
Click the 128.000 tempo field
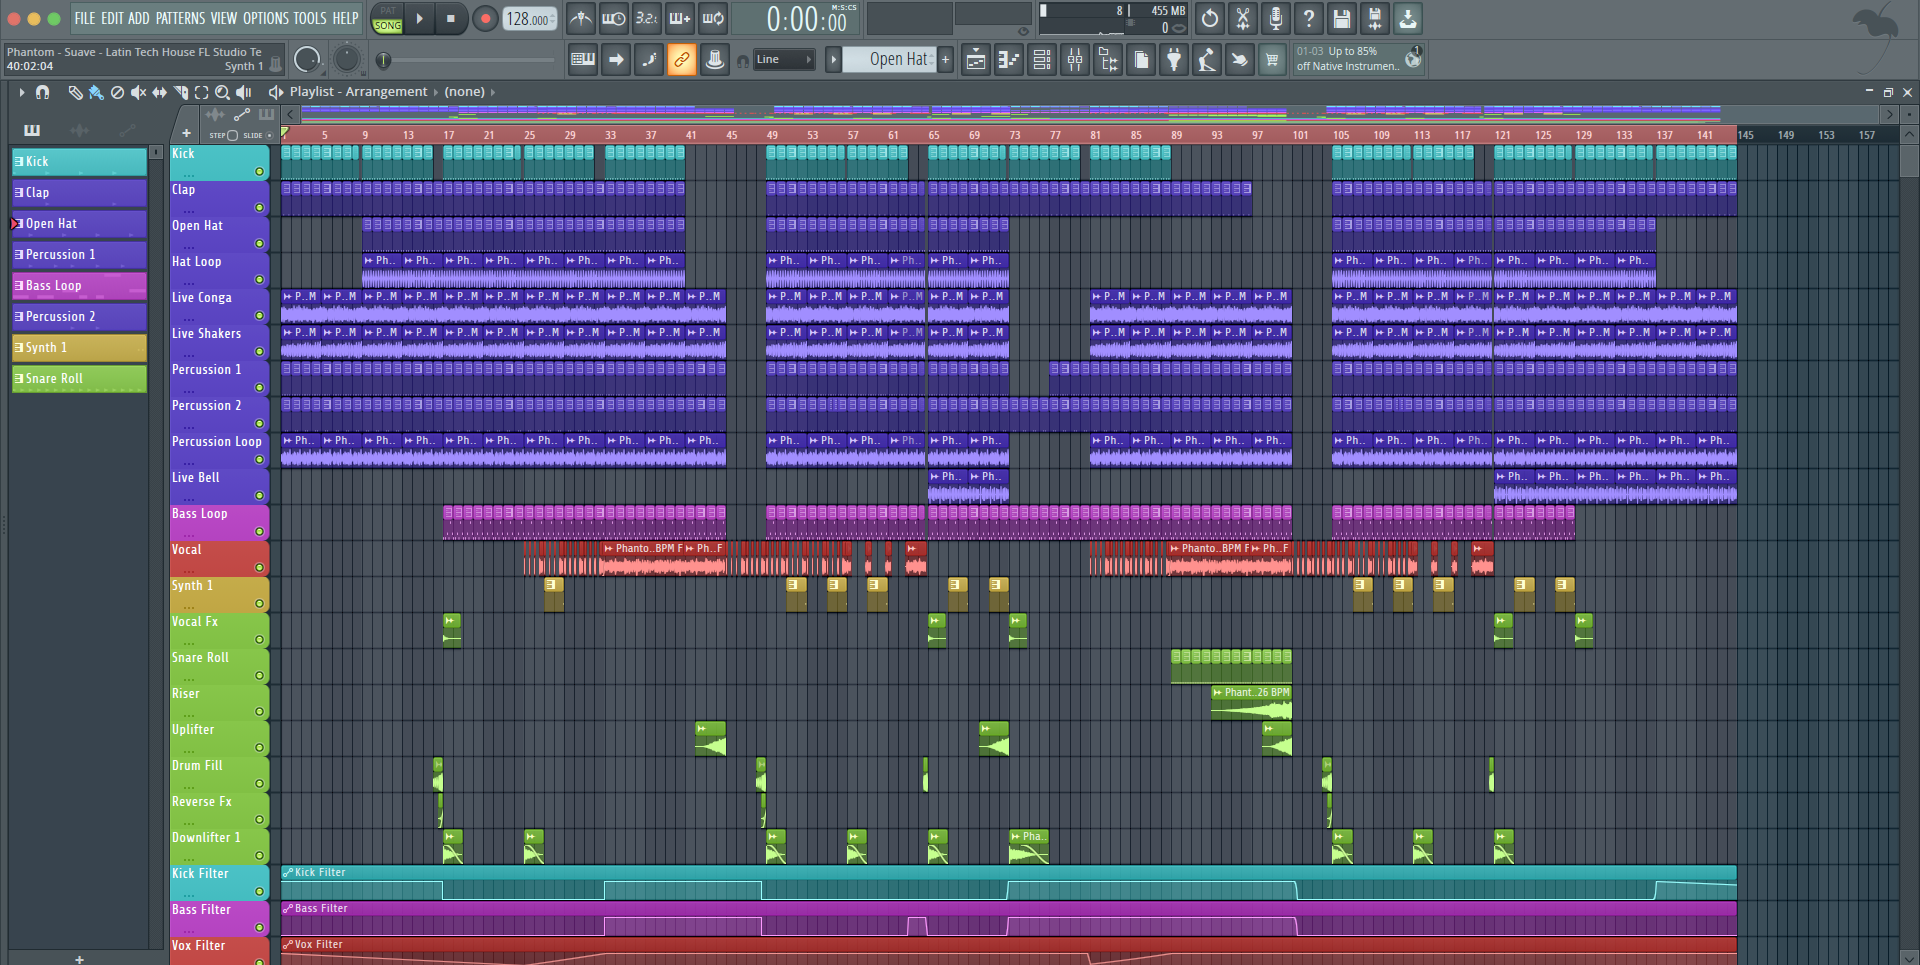click(x=527, y=19)
